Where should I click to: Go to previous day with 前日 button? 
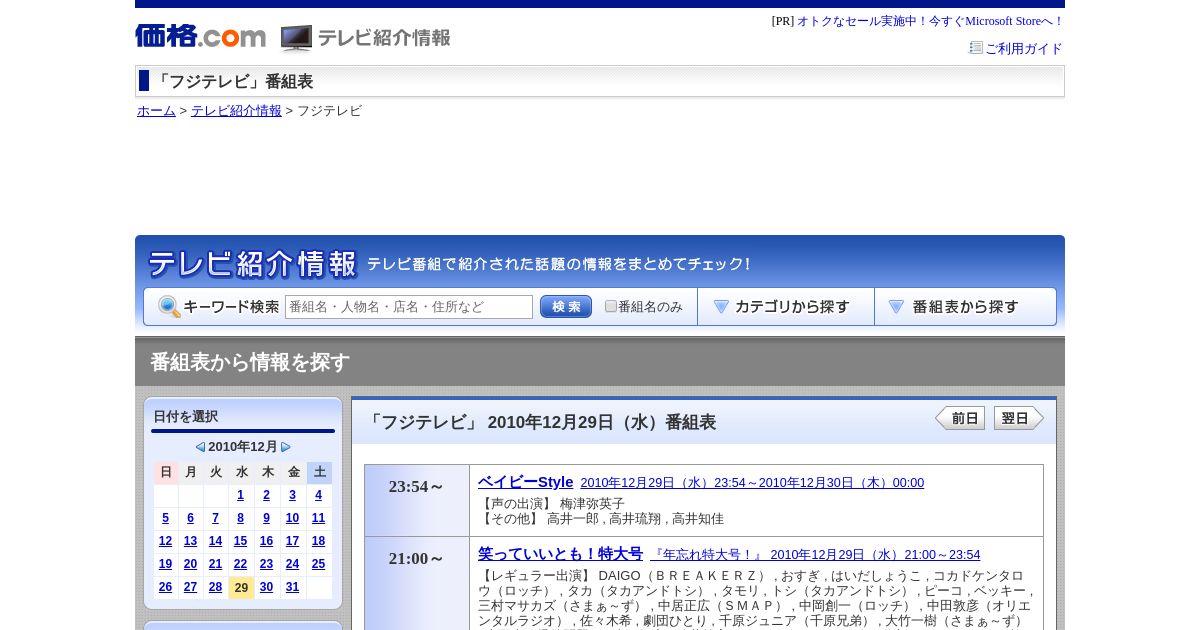[960, 418]
